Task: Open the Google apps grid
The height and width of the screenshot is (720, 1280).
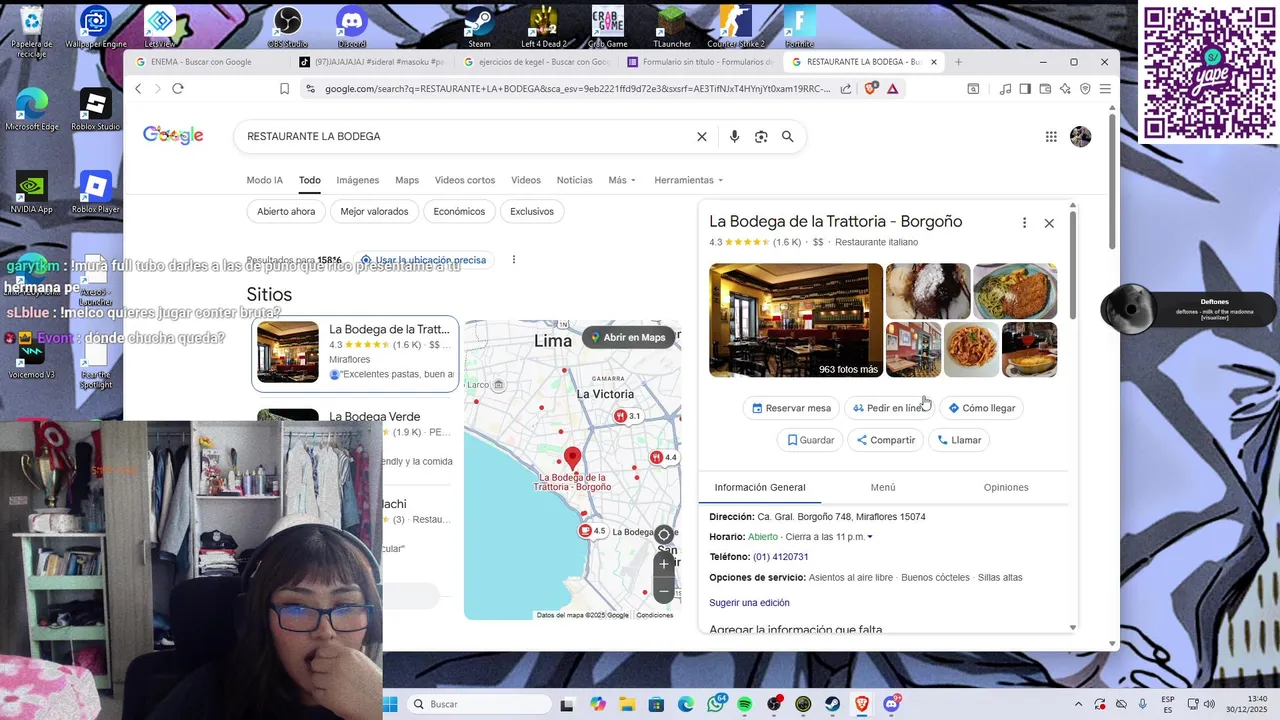Action: point(1051,137)
